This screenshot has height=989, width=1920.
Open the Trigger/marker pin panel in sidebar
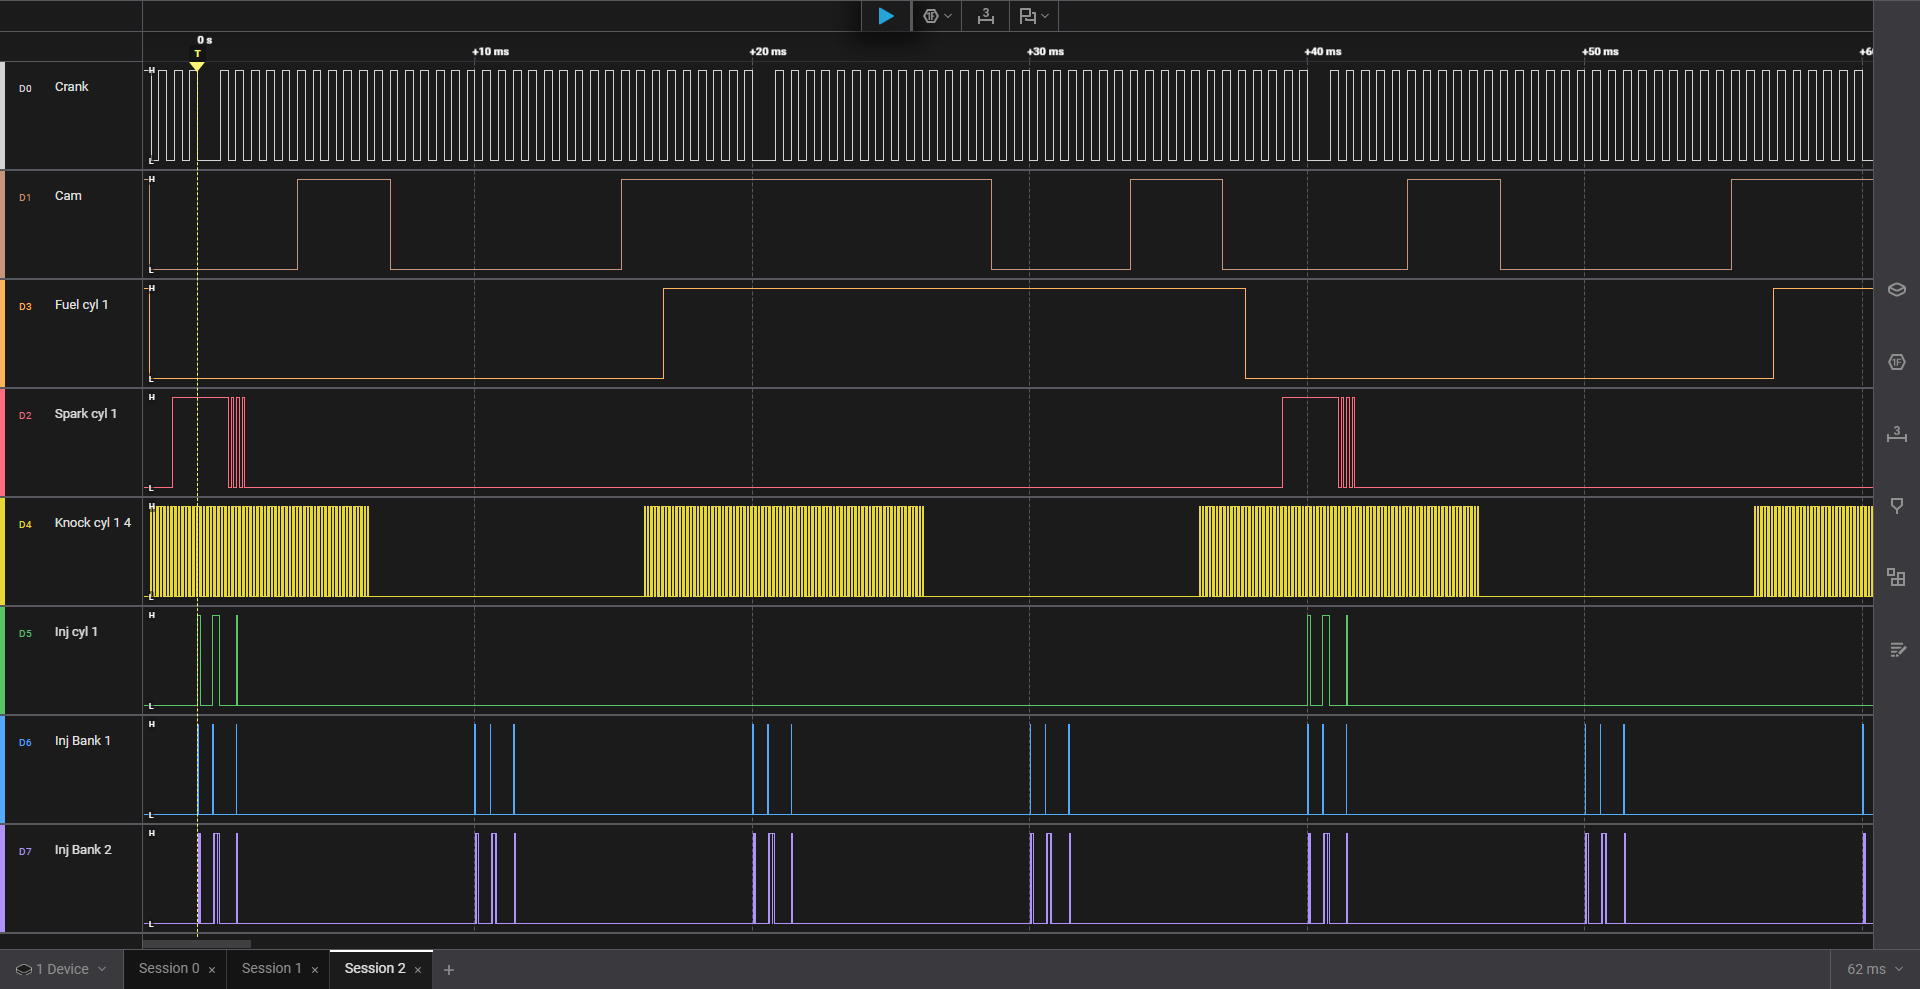point(1897,506)
